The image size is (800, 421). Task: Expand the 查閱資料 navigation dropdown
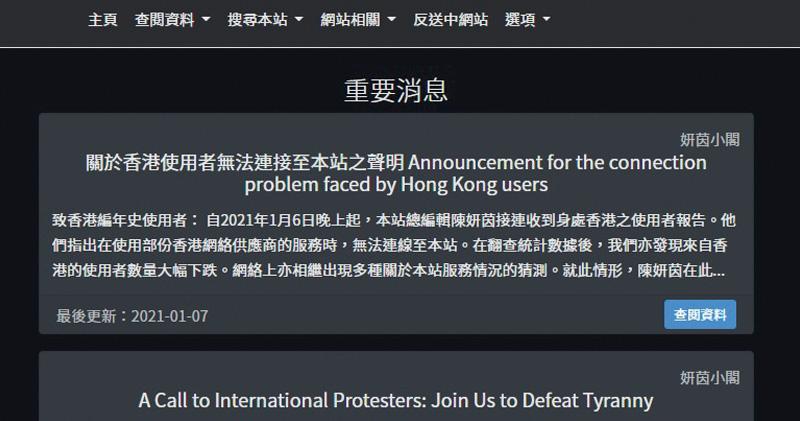coord(172,20)
